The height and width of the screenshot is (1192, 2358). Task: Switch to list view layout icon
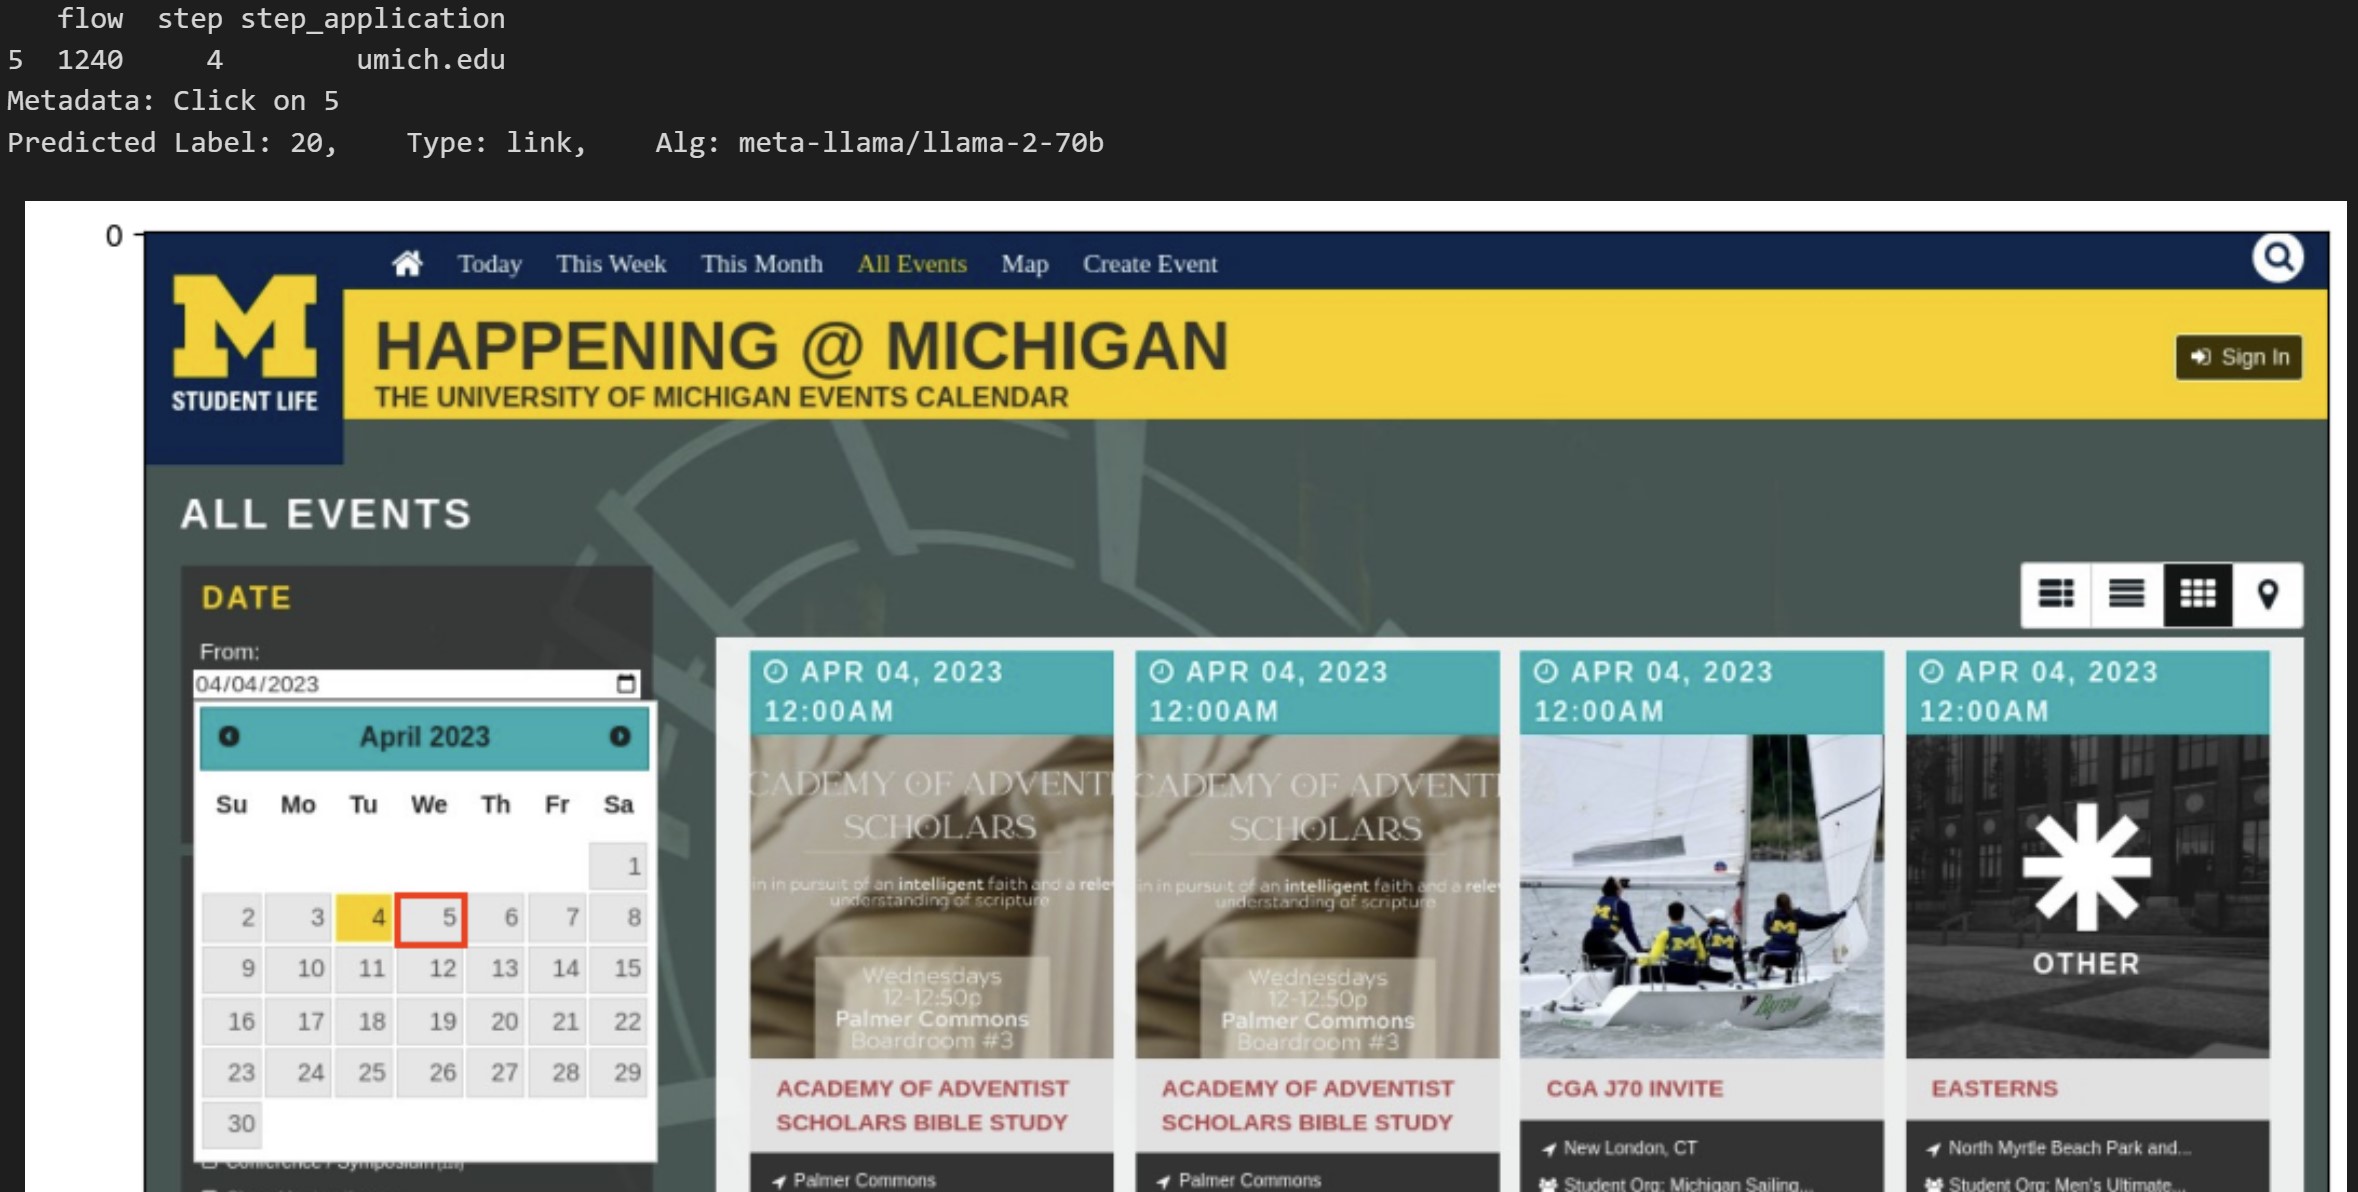point(2126,595)
